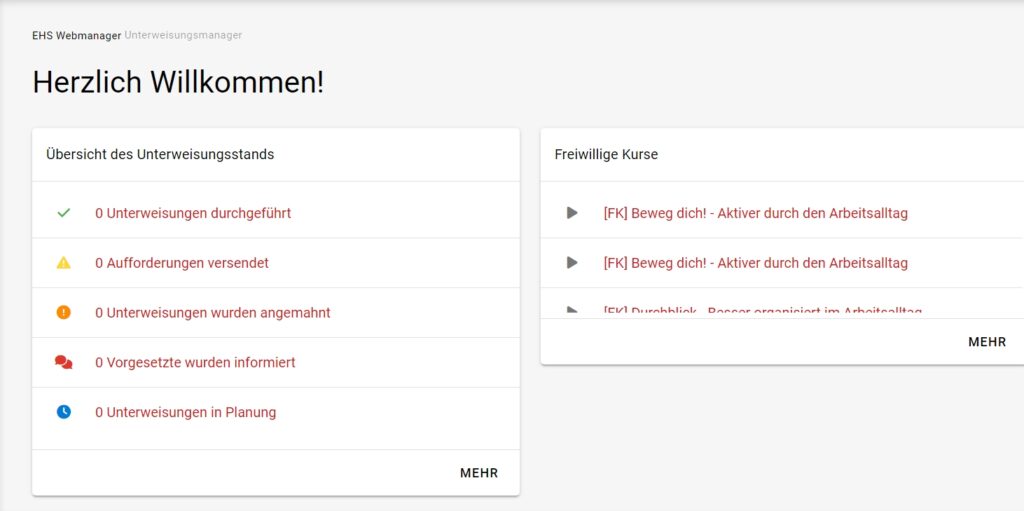
Task: Open '0 Aufforderungen versendet' link
Action: click(x=182, y=263)
